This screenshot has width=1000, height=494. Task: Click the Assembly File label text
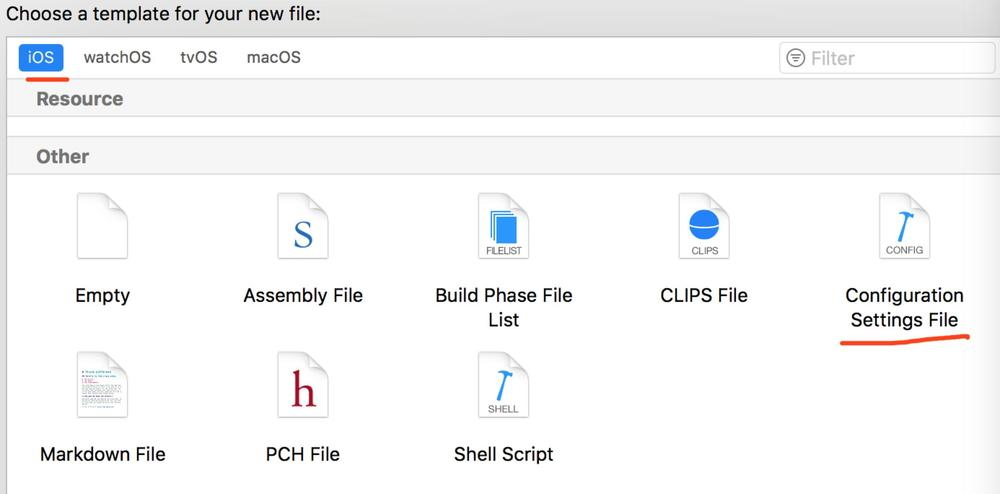point(303,296)
